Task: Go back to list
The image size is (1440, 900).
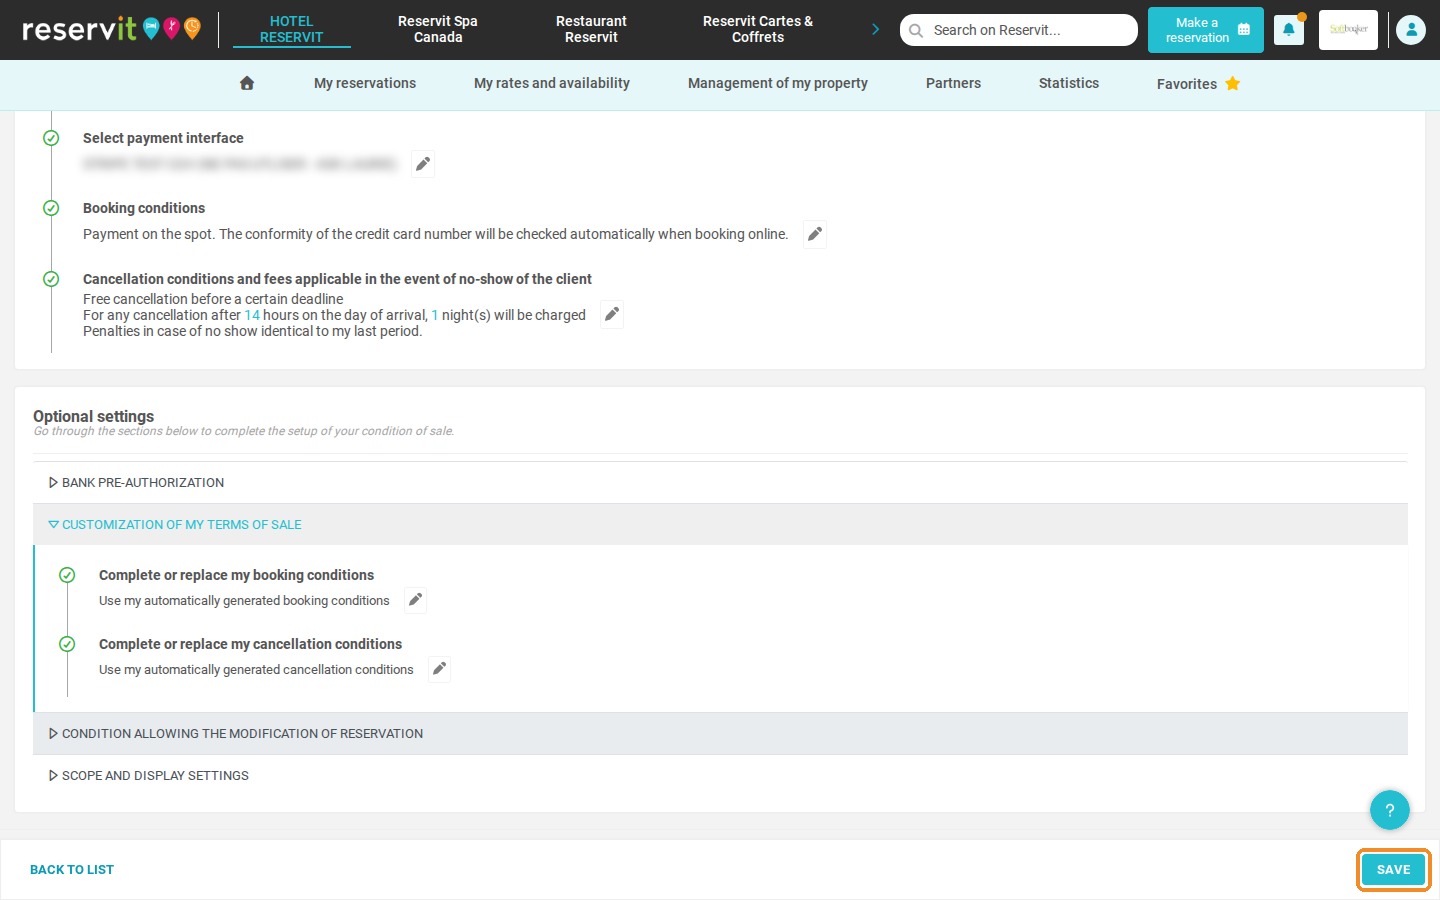Action: point(72,869)
